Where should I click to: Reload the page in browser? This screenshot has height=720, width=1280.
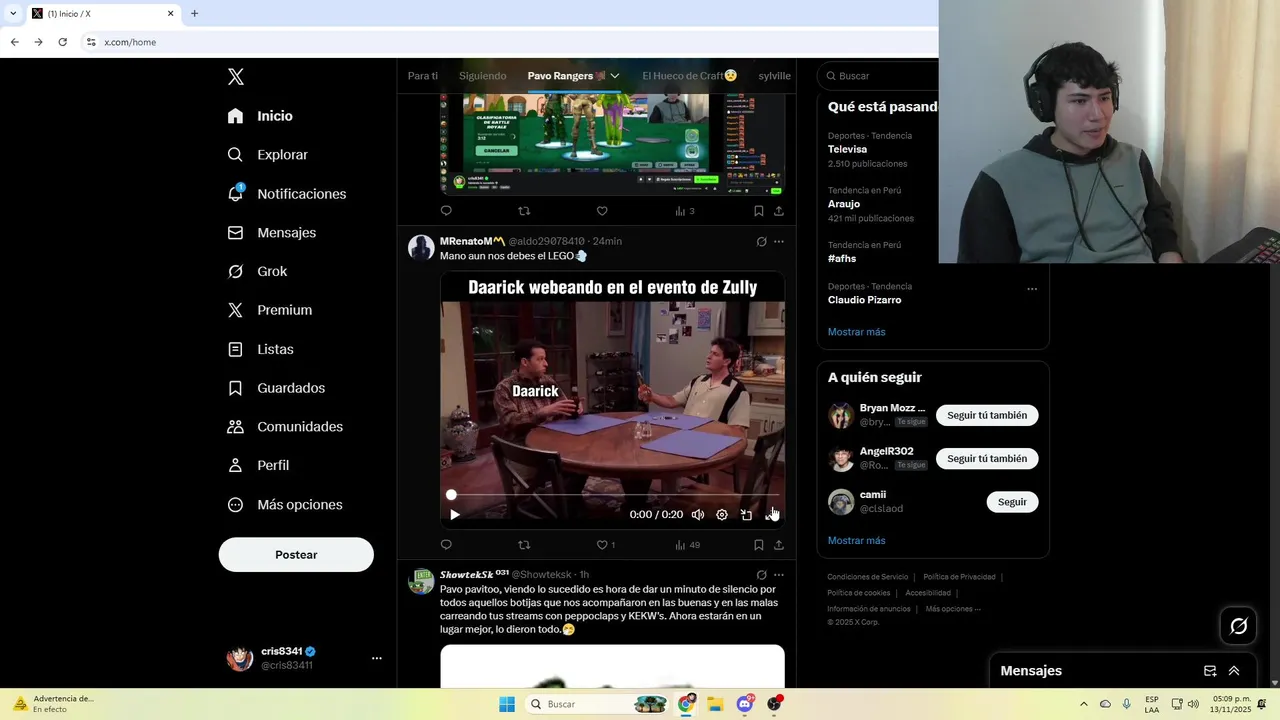point(62,42)
